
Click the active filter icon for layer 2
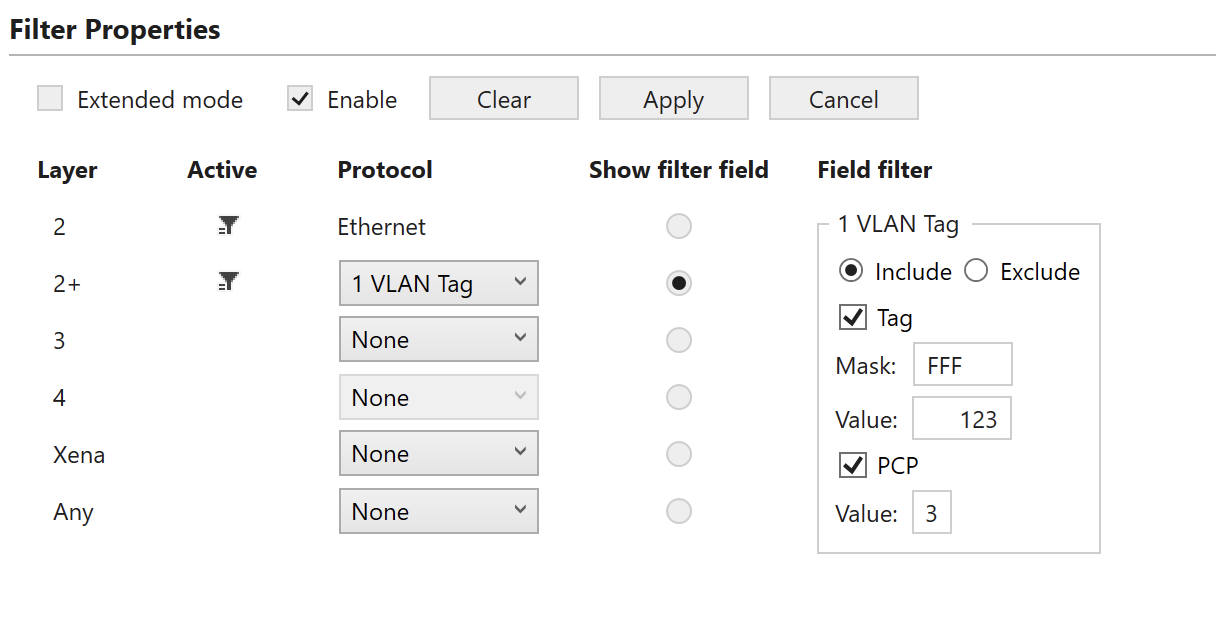pos(228,227)
